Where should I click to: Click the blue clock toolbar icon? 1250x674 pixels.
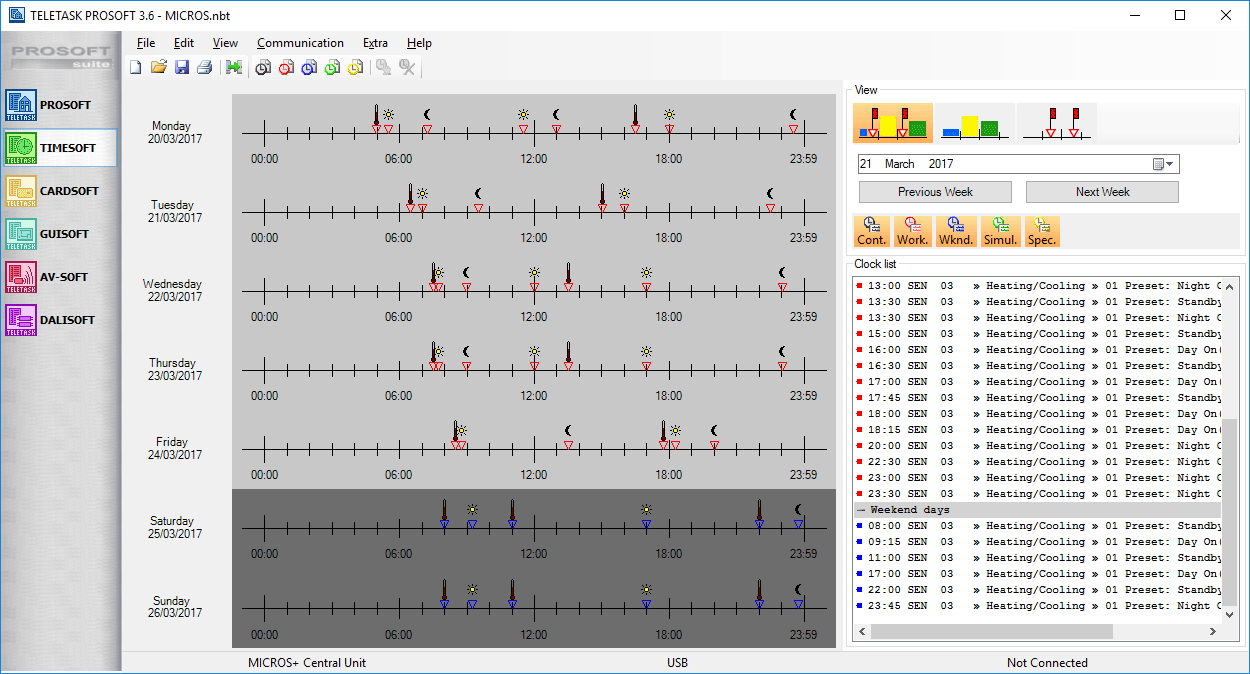tap(309, 67)
